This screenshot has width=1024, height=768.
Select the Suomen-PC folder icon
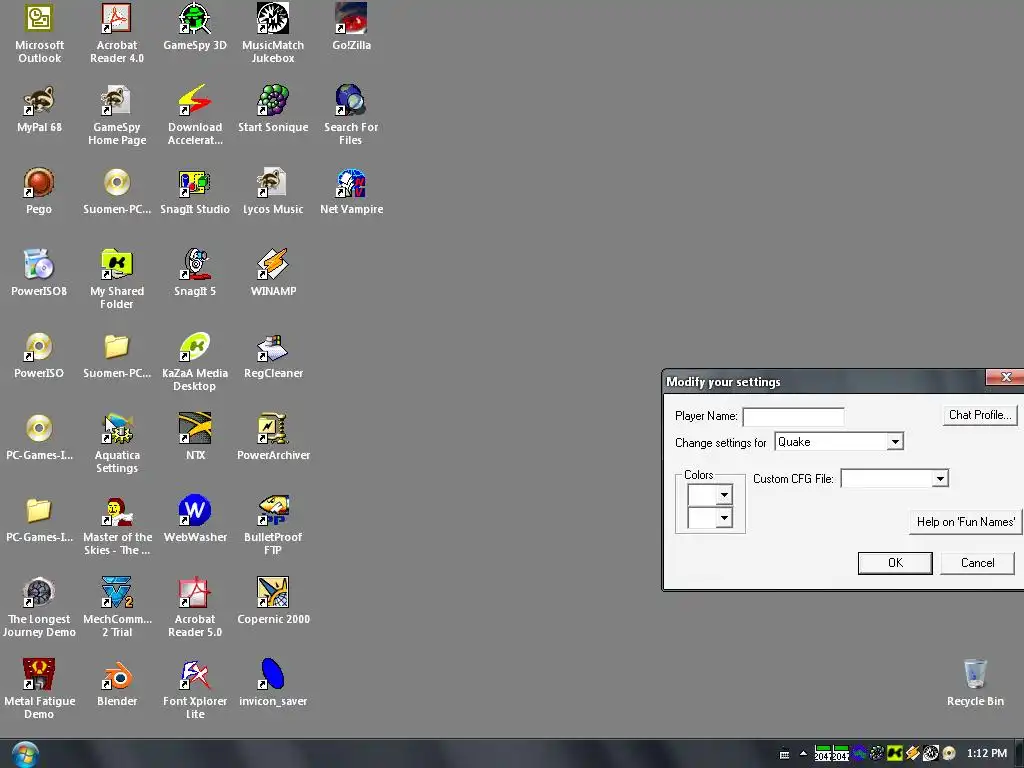(x=117, y=347)
